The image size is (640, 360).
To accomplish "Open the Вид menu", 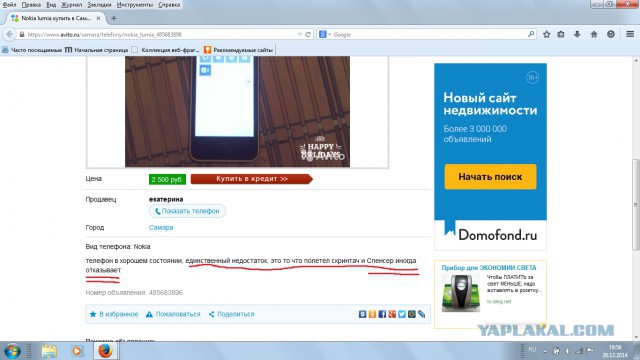I will (51, 5).
